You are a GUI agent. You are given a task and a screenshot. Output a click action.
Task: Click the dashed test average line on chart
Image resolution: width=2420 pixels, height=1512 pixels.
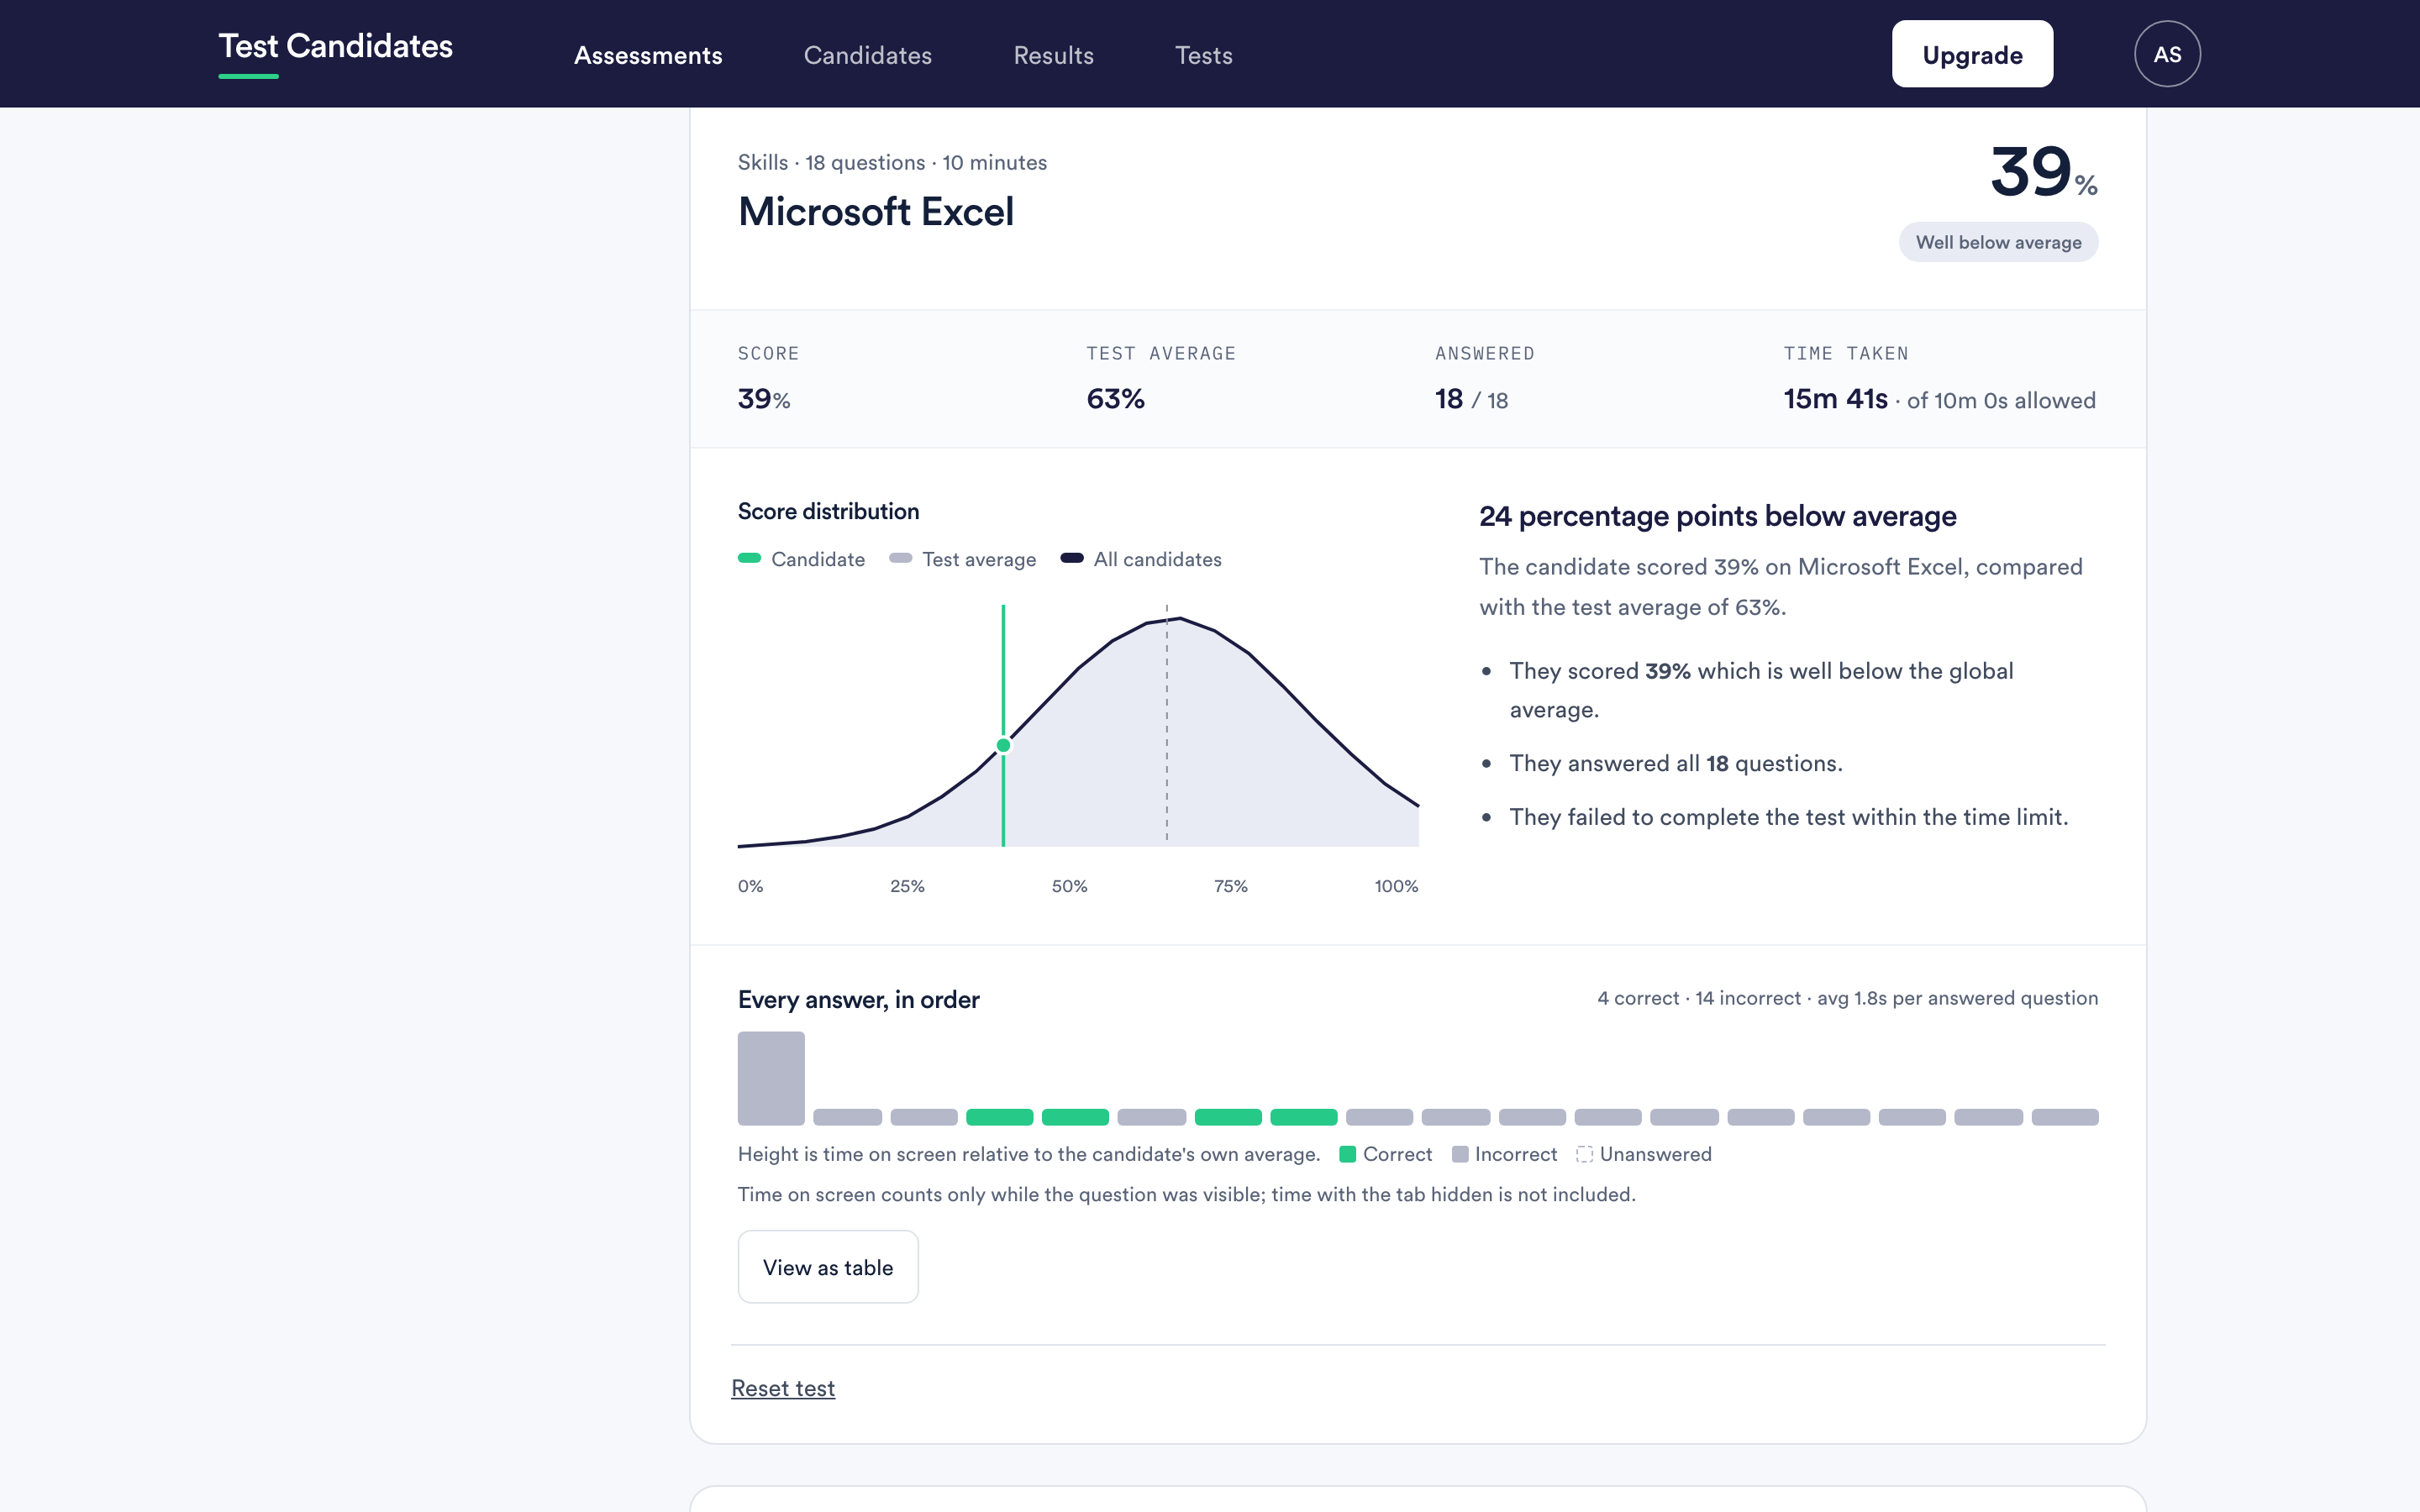[1166, 724]
